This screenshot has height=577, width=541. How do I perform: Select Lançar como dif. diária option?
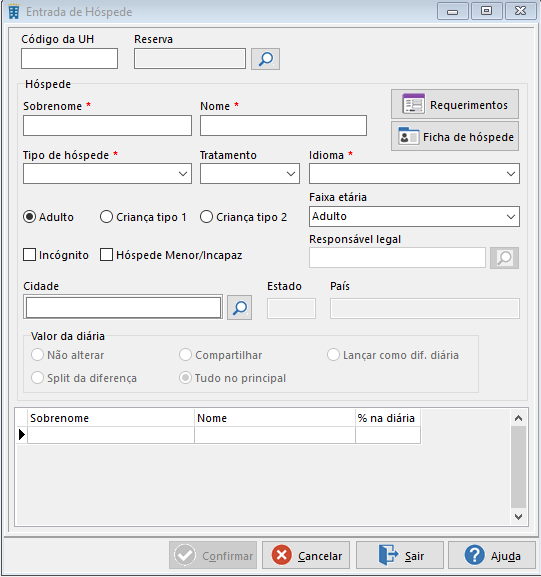(333, 355)
